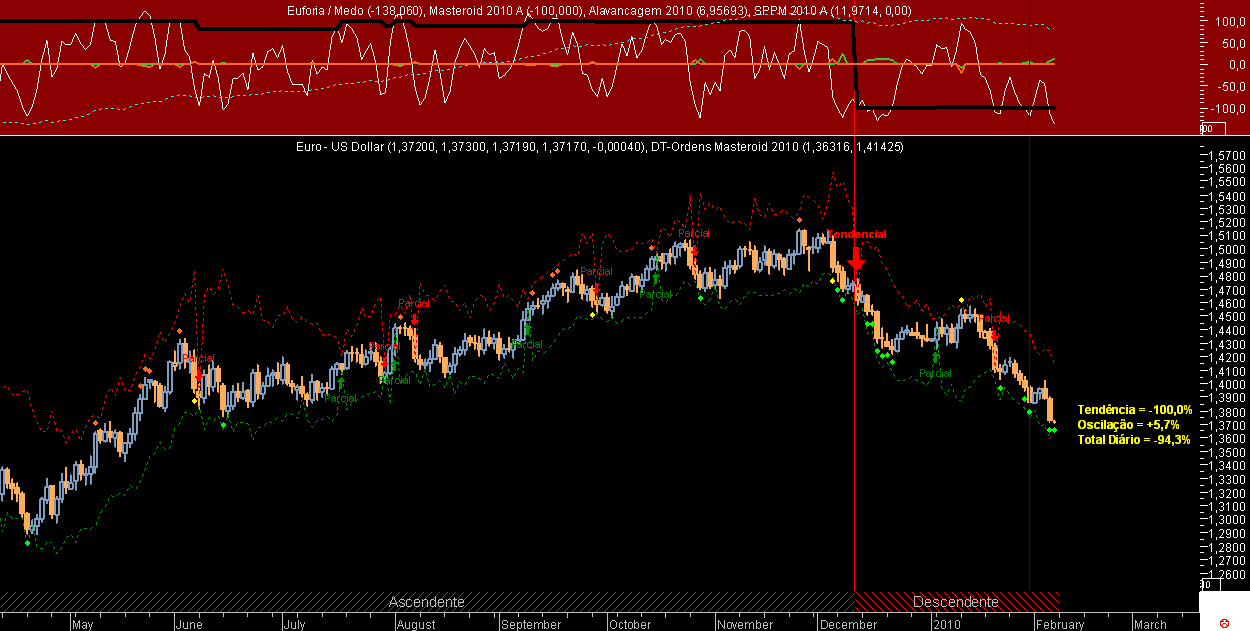Click the 1,3700 price scale value
Viewport: 1250px width, 631px height.
pyautogui.click(x=1225, y=425)
